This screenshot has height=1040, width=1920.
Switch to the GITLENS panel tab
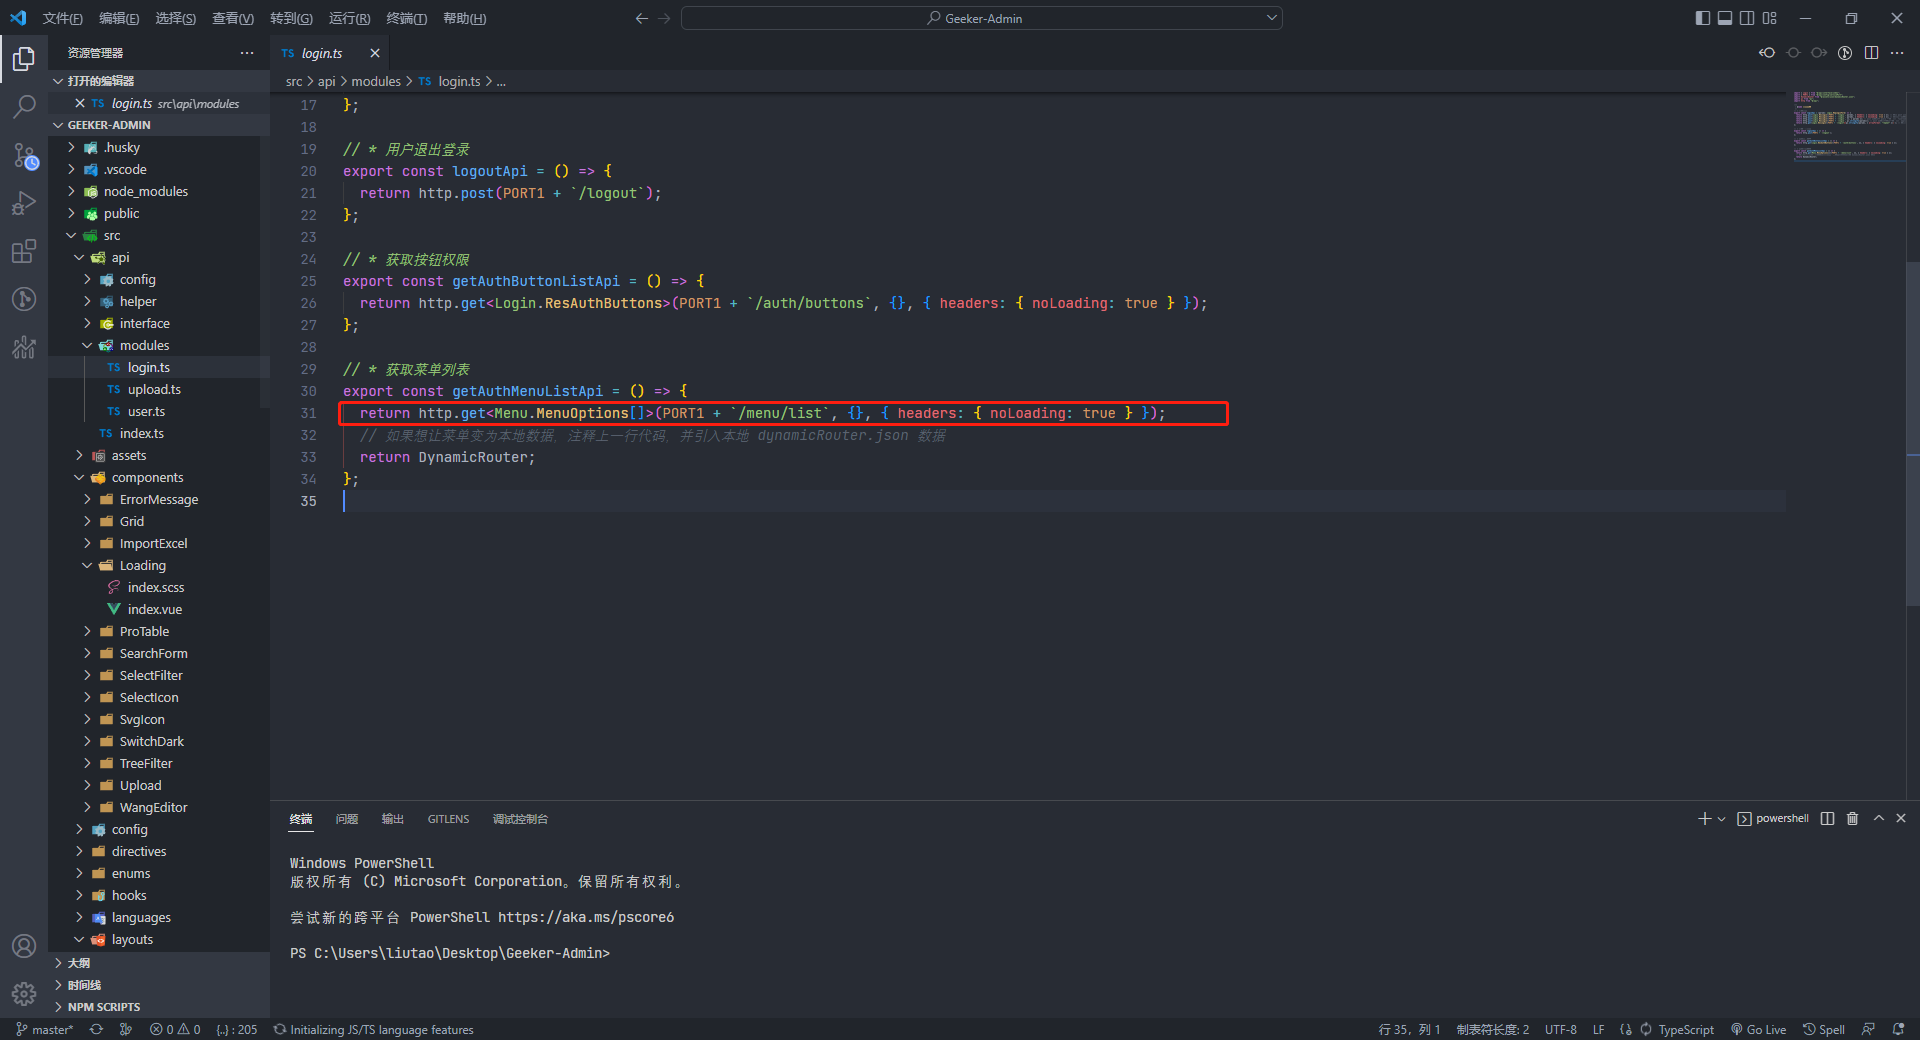tap(448, 818)
